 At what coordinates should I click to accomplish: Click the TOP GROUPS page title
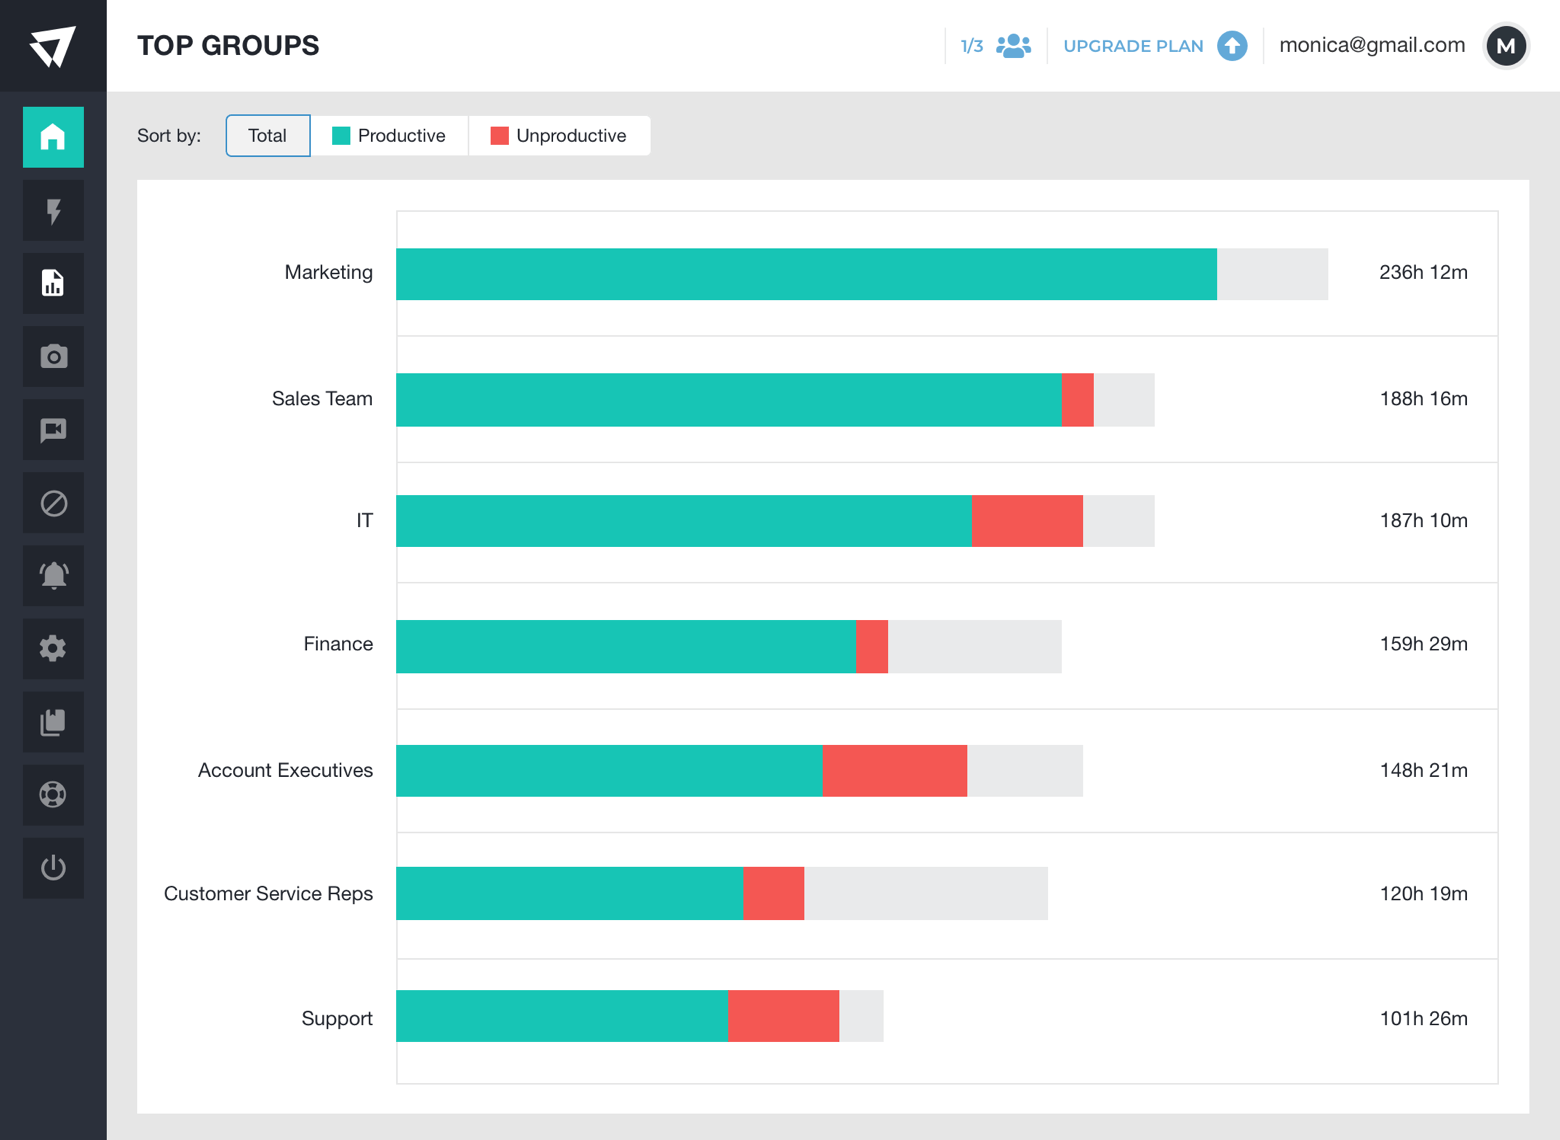click(x=228, y=46)
